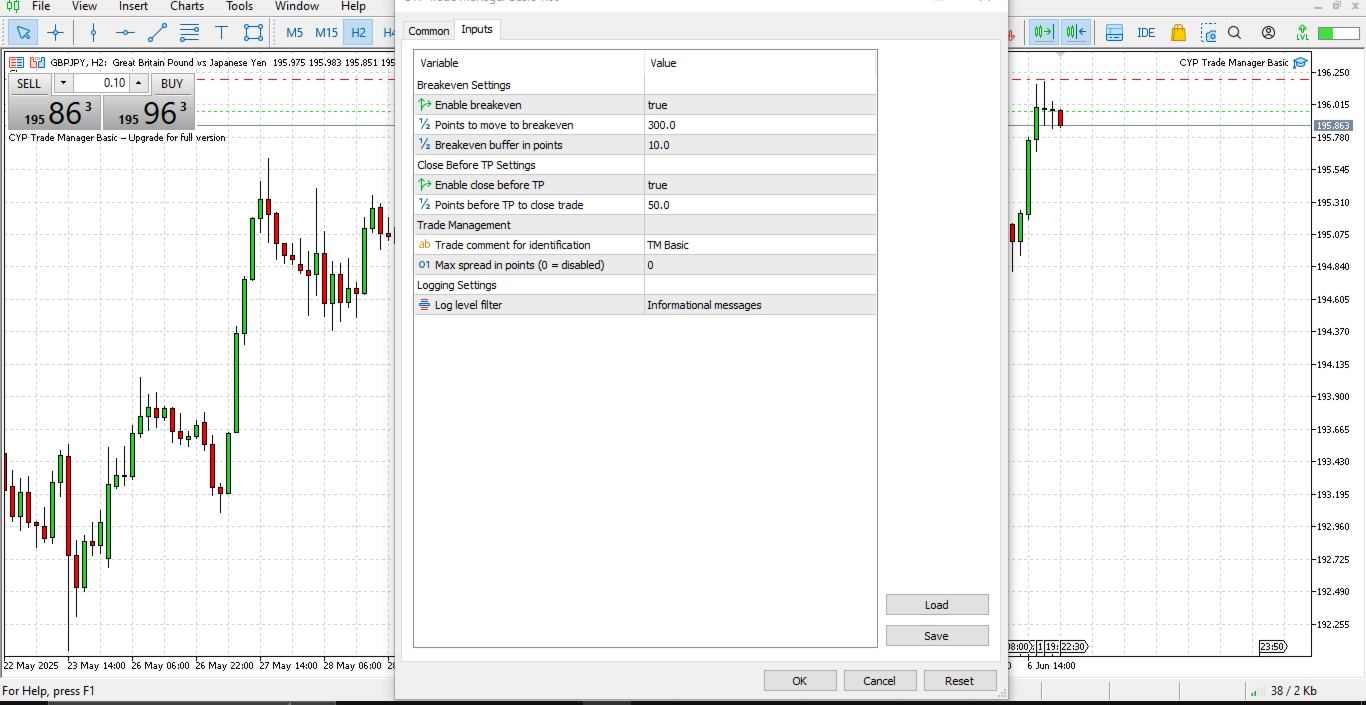Decrease lot volume with down arrow

tap(63, 83)
